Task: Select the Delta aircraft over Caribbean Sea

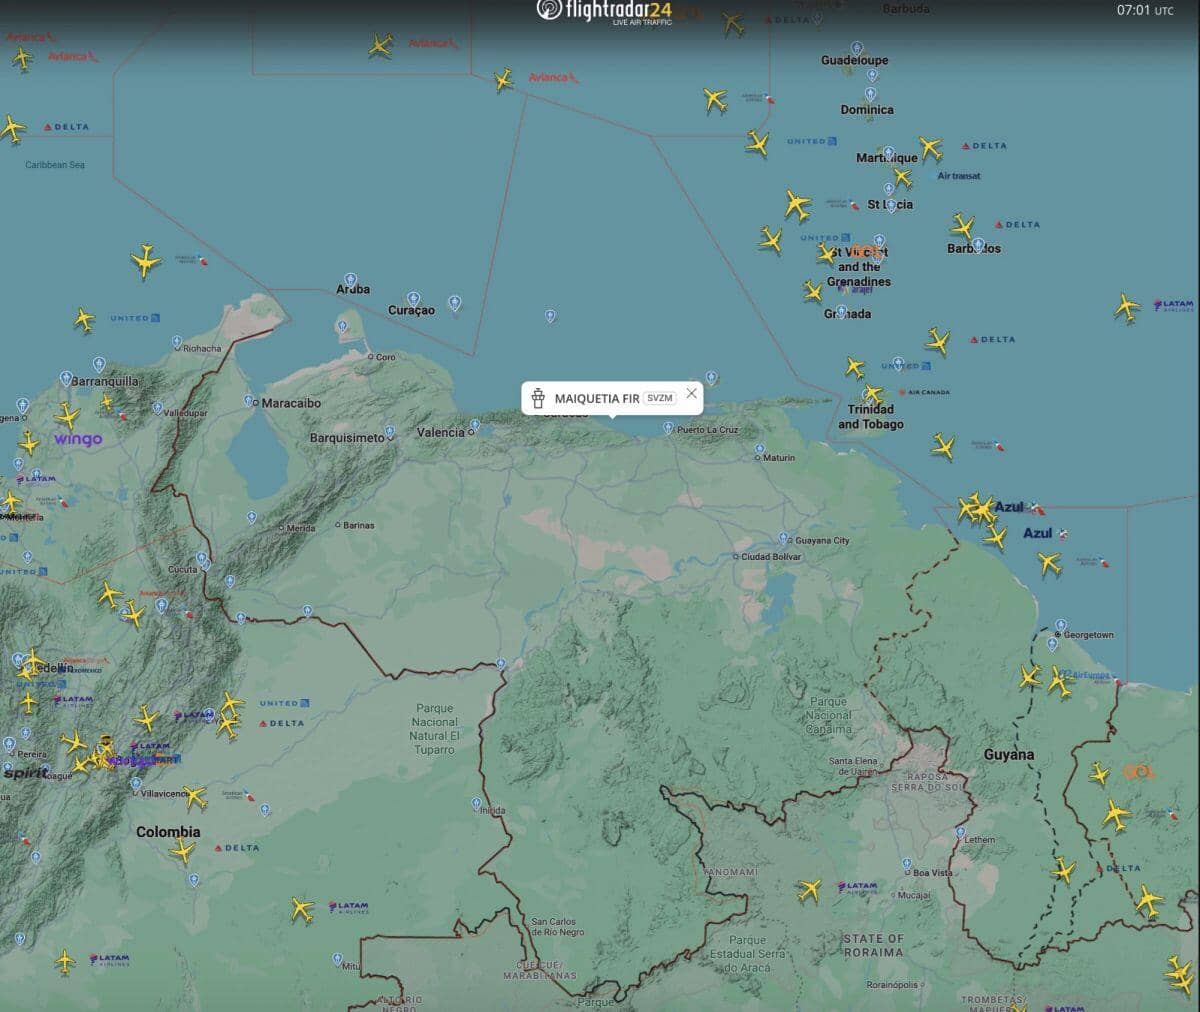Action: 11,128
